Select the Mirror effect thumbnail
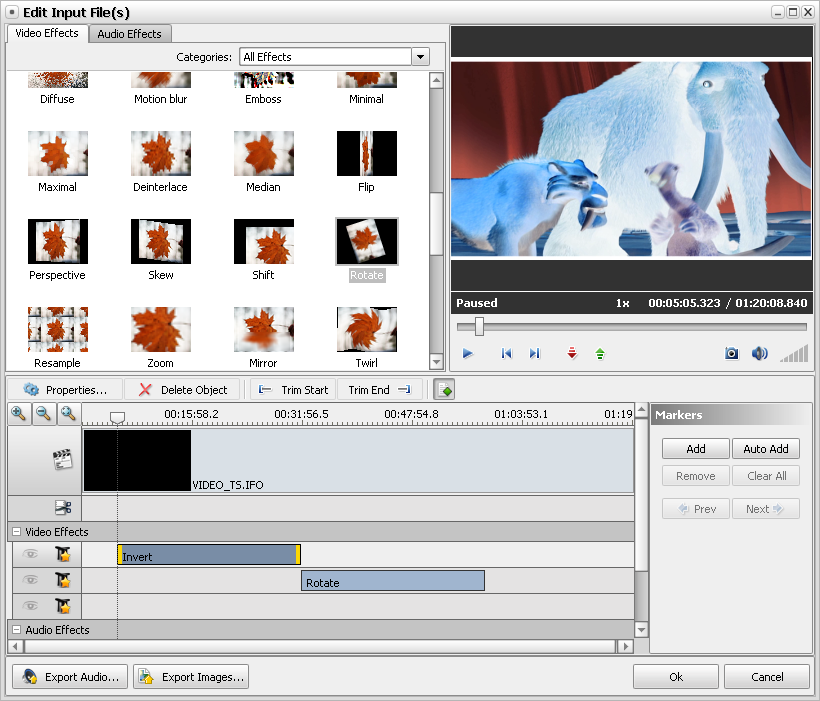The height and width of the screenshot is (701, 820). (x=264, y=329)
